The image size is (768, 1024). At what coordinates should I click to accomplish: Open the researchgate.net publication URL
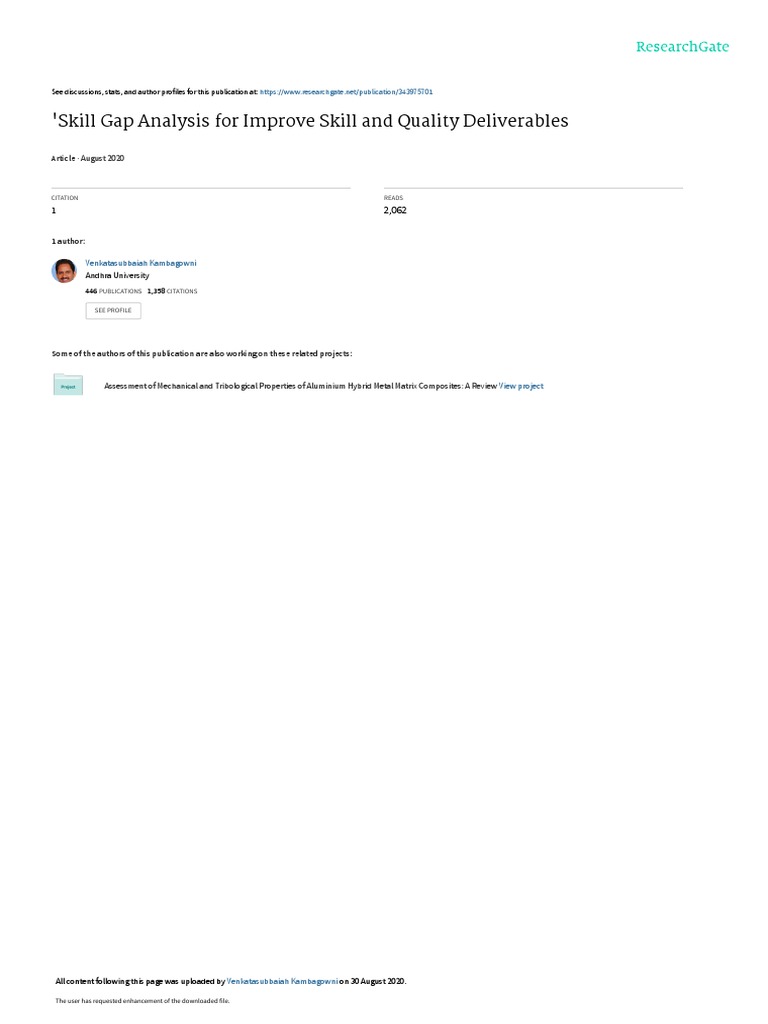346,92
